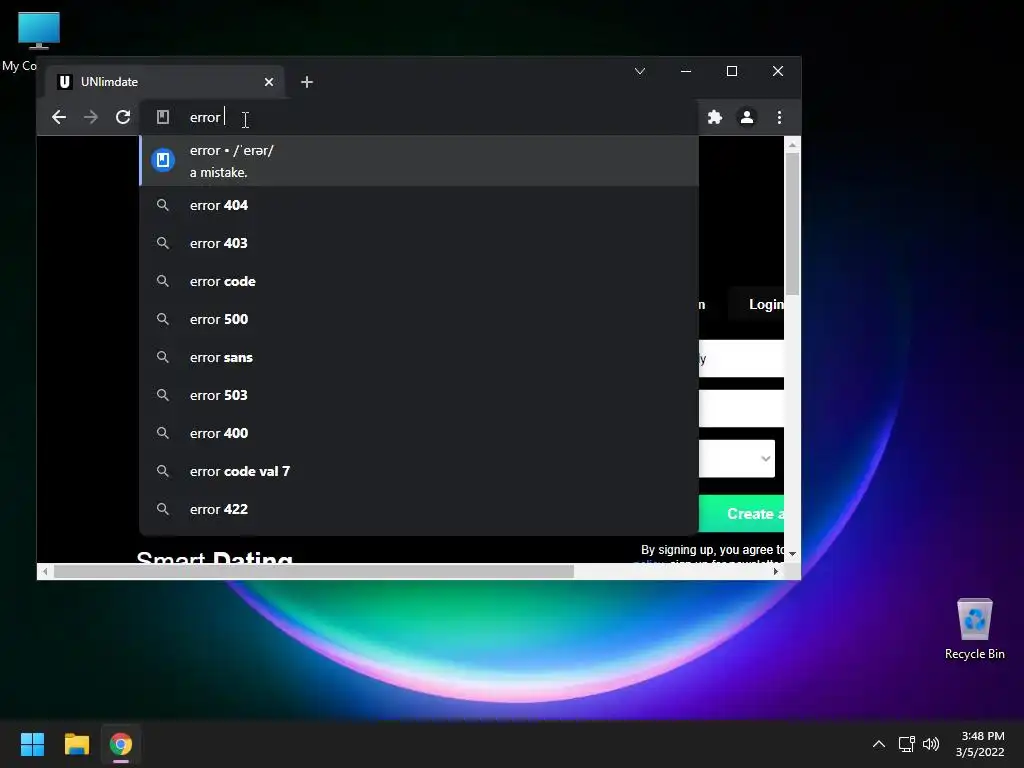1024x768 pixels.
Task: Choose the 'error sans' suggestion
Action: pyautogui.click(x=419, y=357)
